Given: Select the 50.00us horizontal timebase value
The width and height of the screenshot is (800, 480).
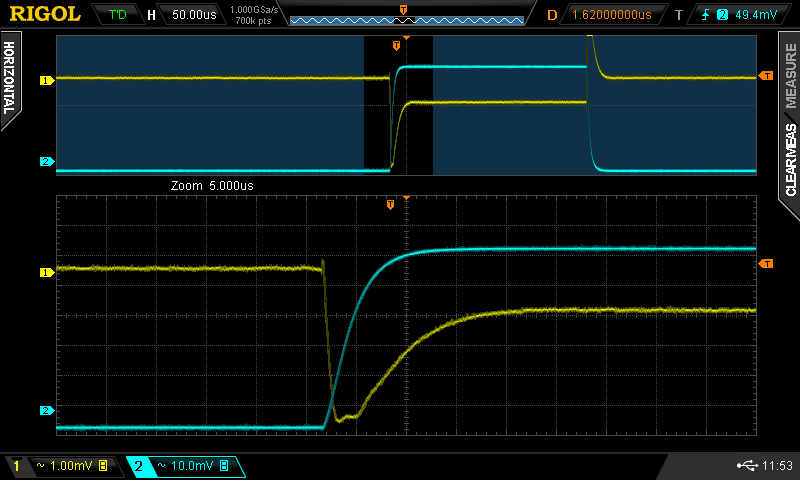Looking at the screenshot, I should coord(194,15).
